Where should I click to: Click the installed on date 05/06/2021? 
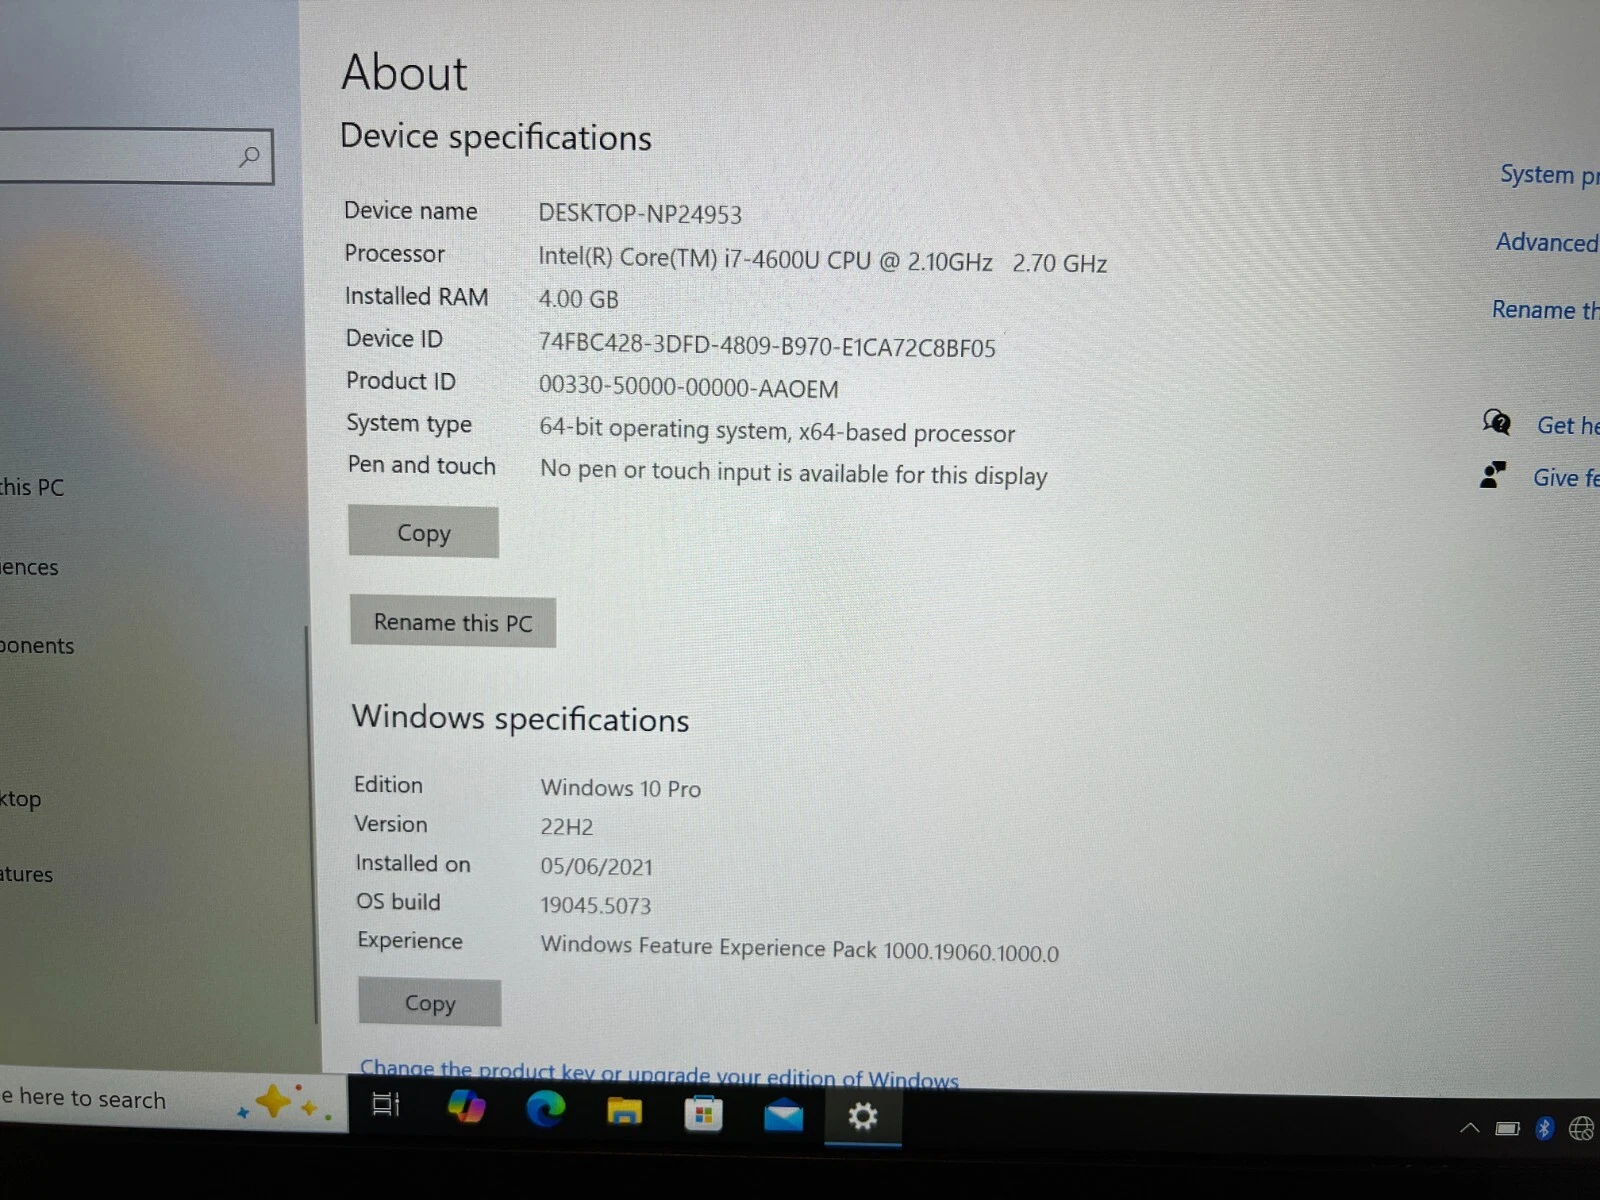coord(597,866)
